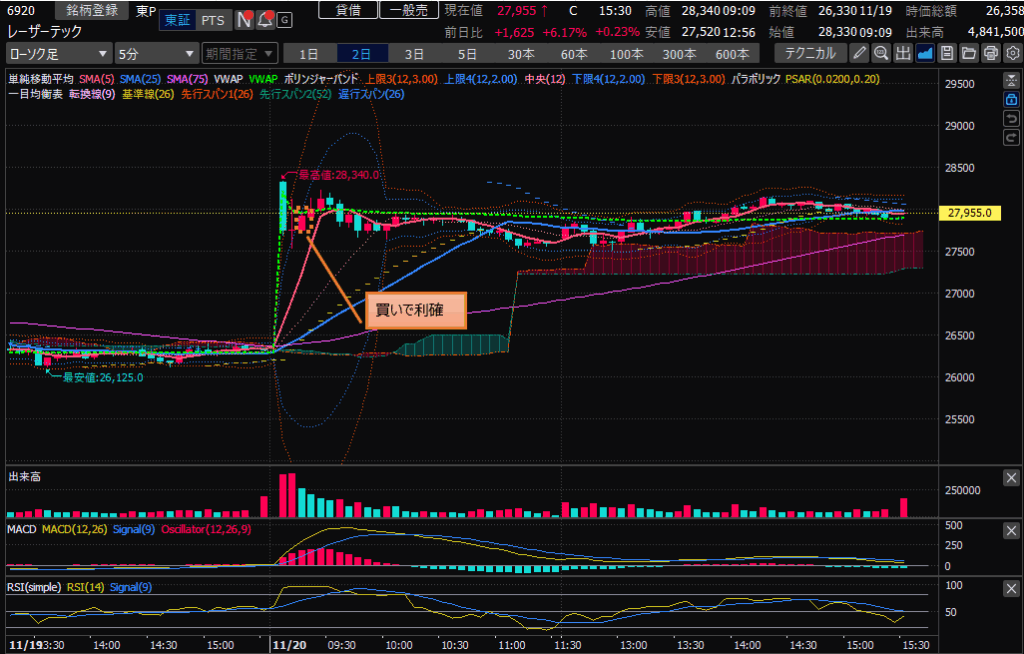The image size is (1024, 654).
Task: Open the 期間指定 period dropdown
Action: click(238, 53)
